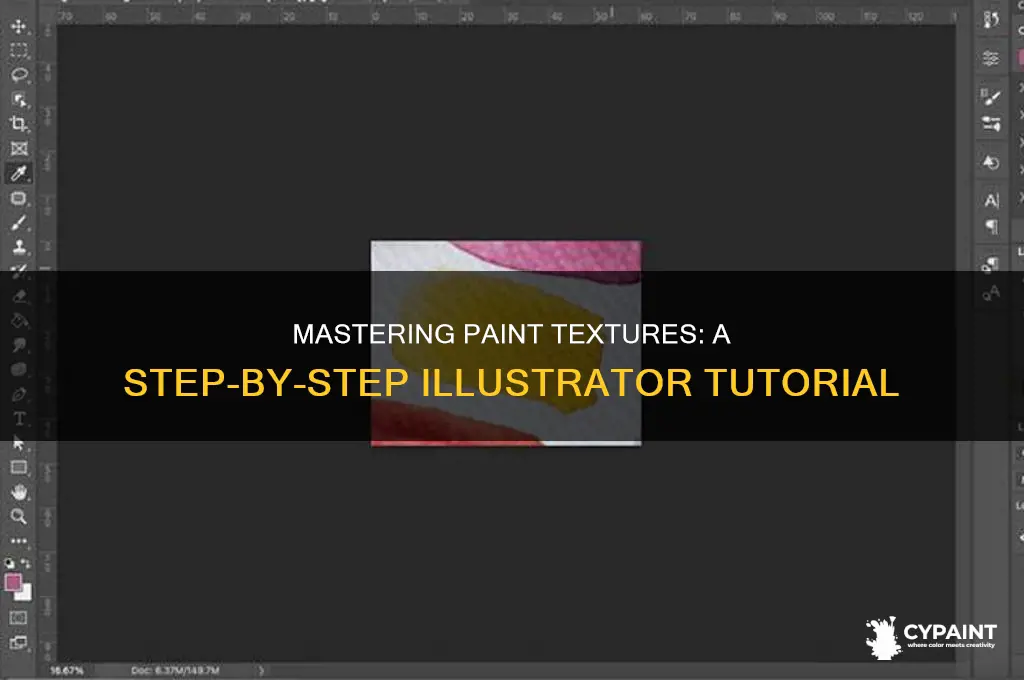Select the Eraser tool

pyautogui.click(x=18, y=296)
